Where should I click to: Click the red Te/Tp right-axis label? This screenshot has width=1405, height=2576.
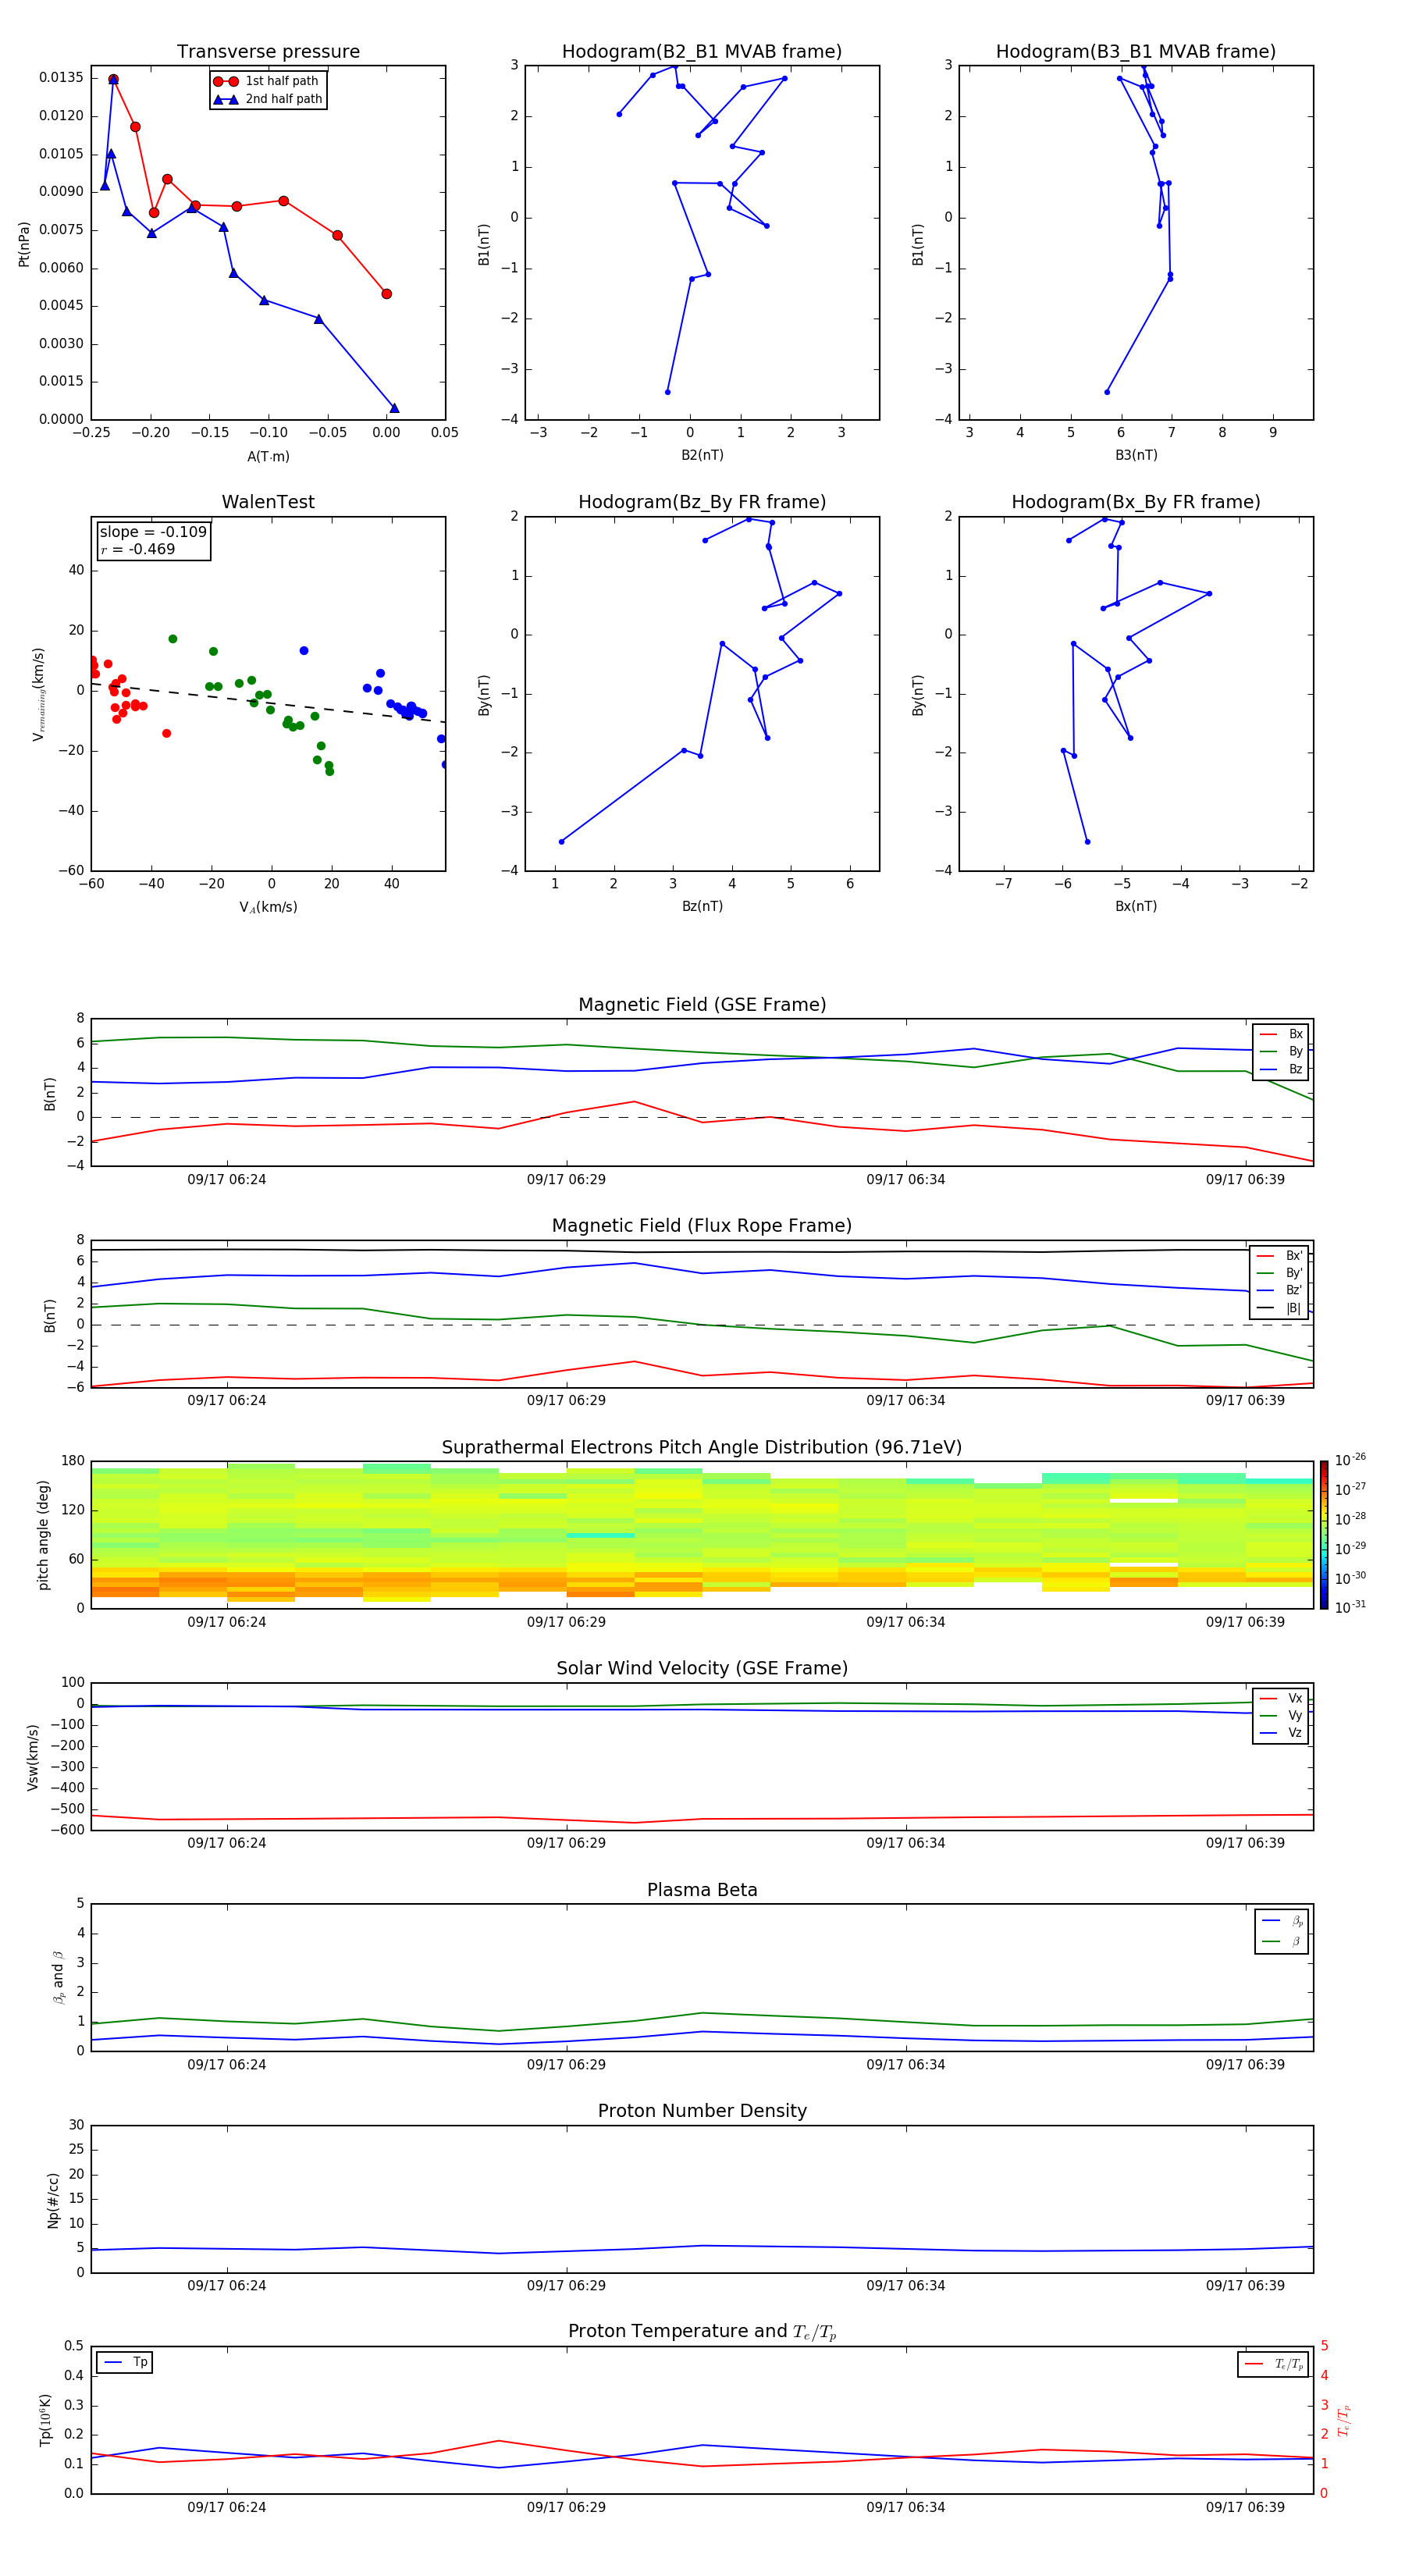(1344, 2420)
